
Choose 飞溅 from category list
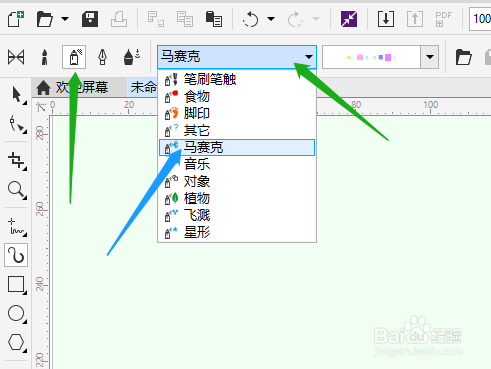(x=237, y=215)
